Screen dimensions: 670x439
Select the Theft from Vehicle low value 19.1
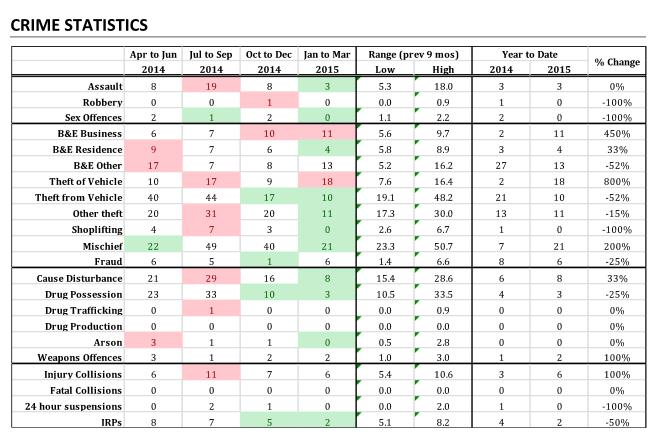(385, 198)
